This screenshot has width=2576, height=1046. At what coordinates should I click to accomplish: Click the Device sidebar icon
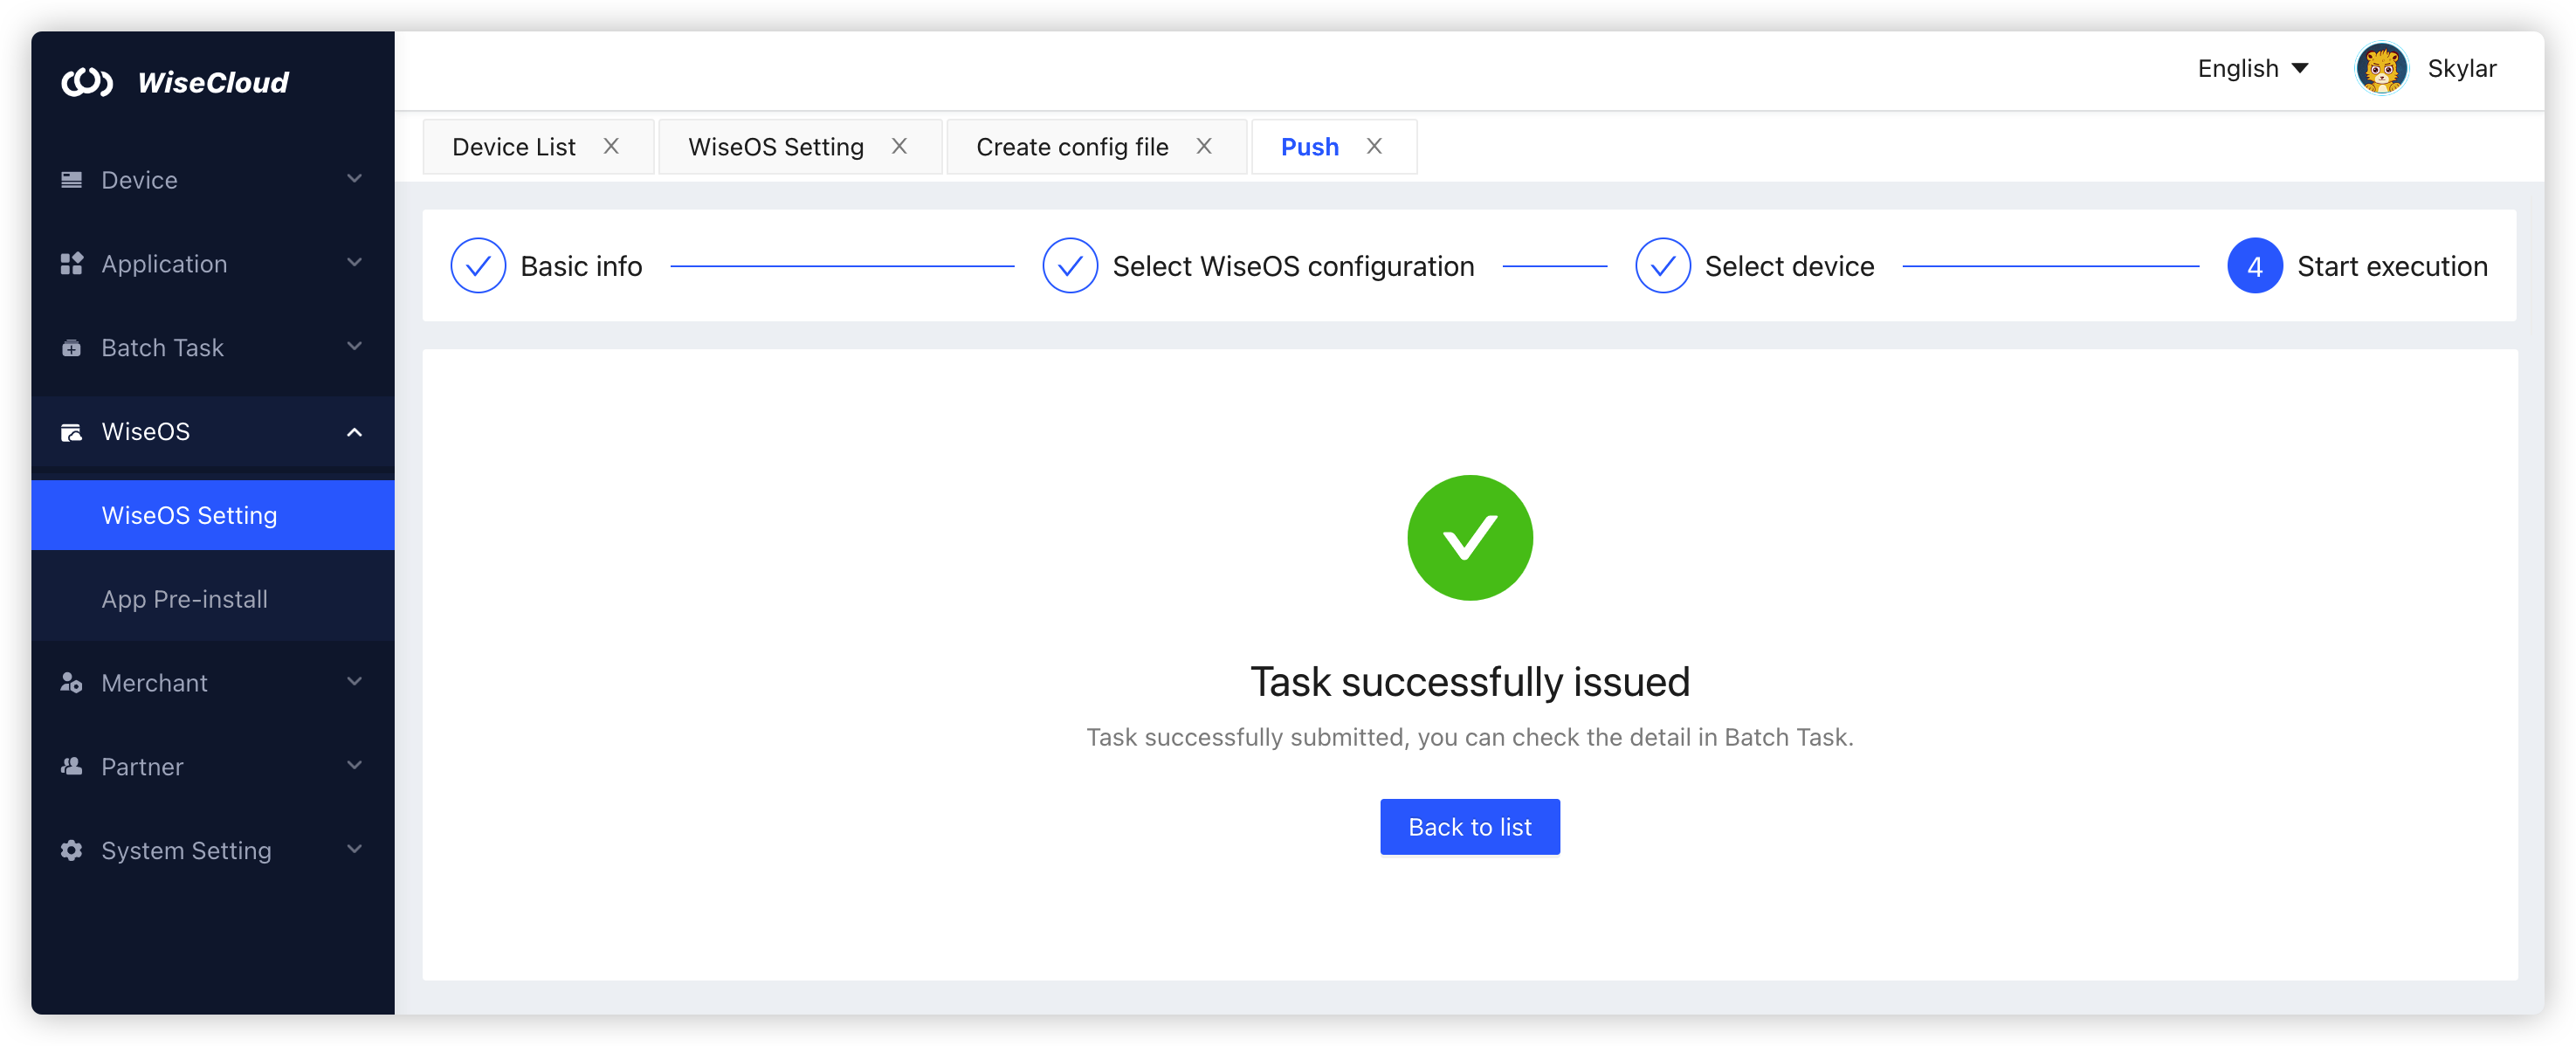pos(71,180)
